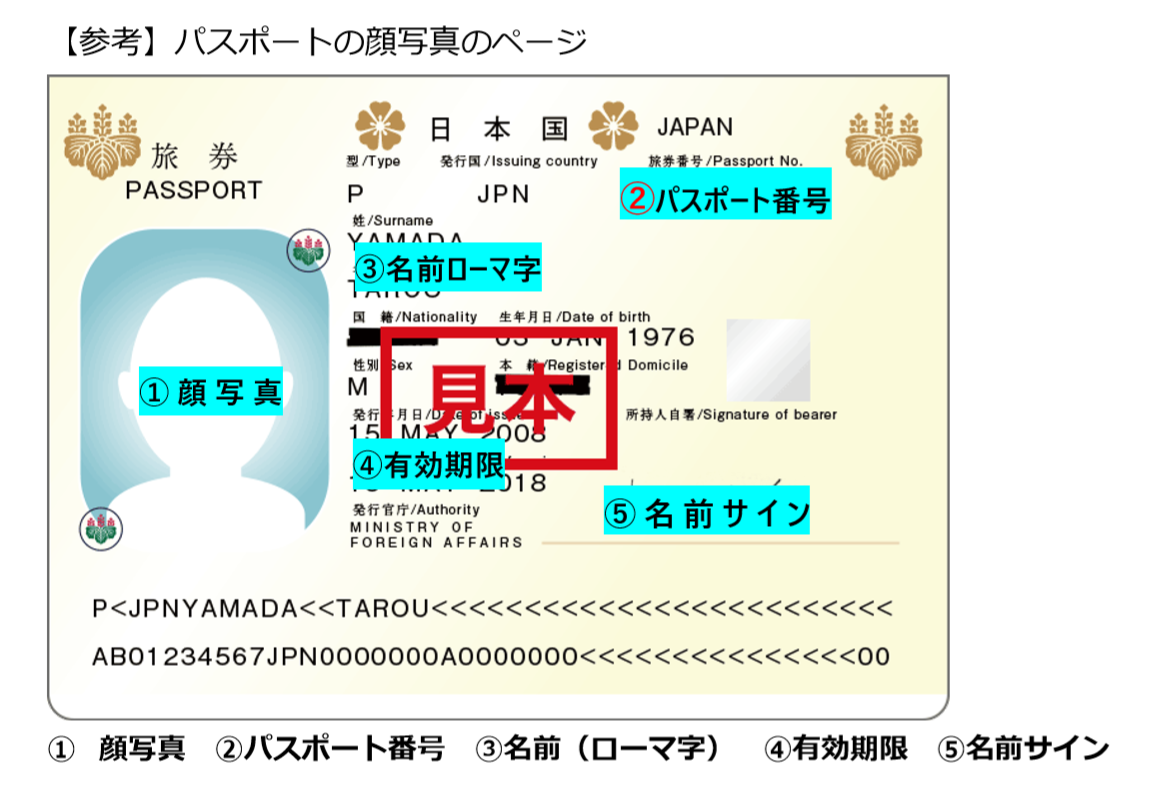
Task: Click the machine-readable line P<JPNYAMADA<<TAROU
Action: [493, 609]
